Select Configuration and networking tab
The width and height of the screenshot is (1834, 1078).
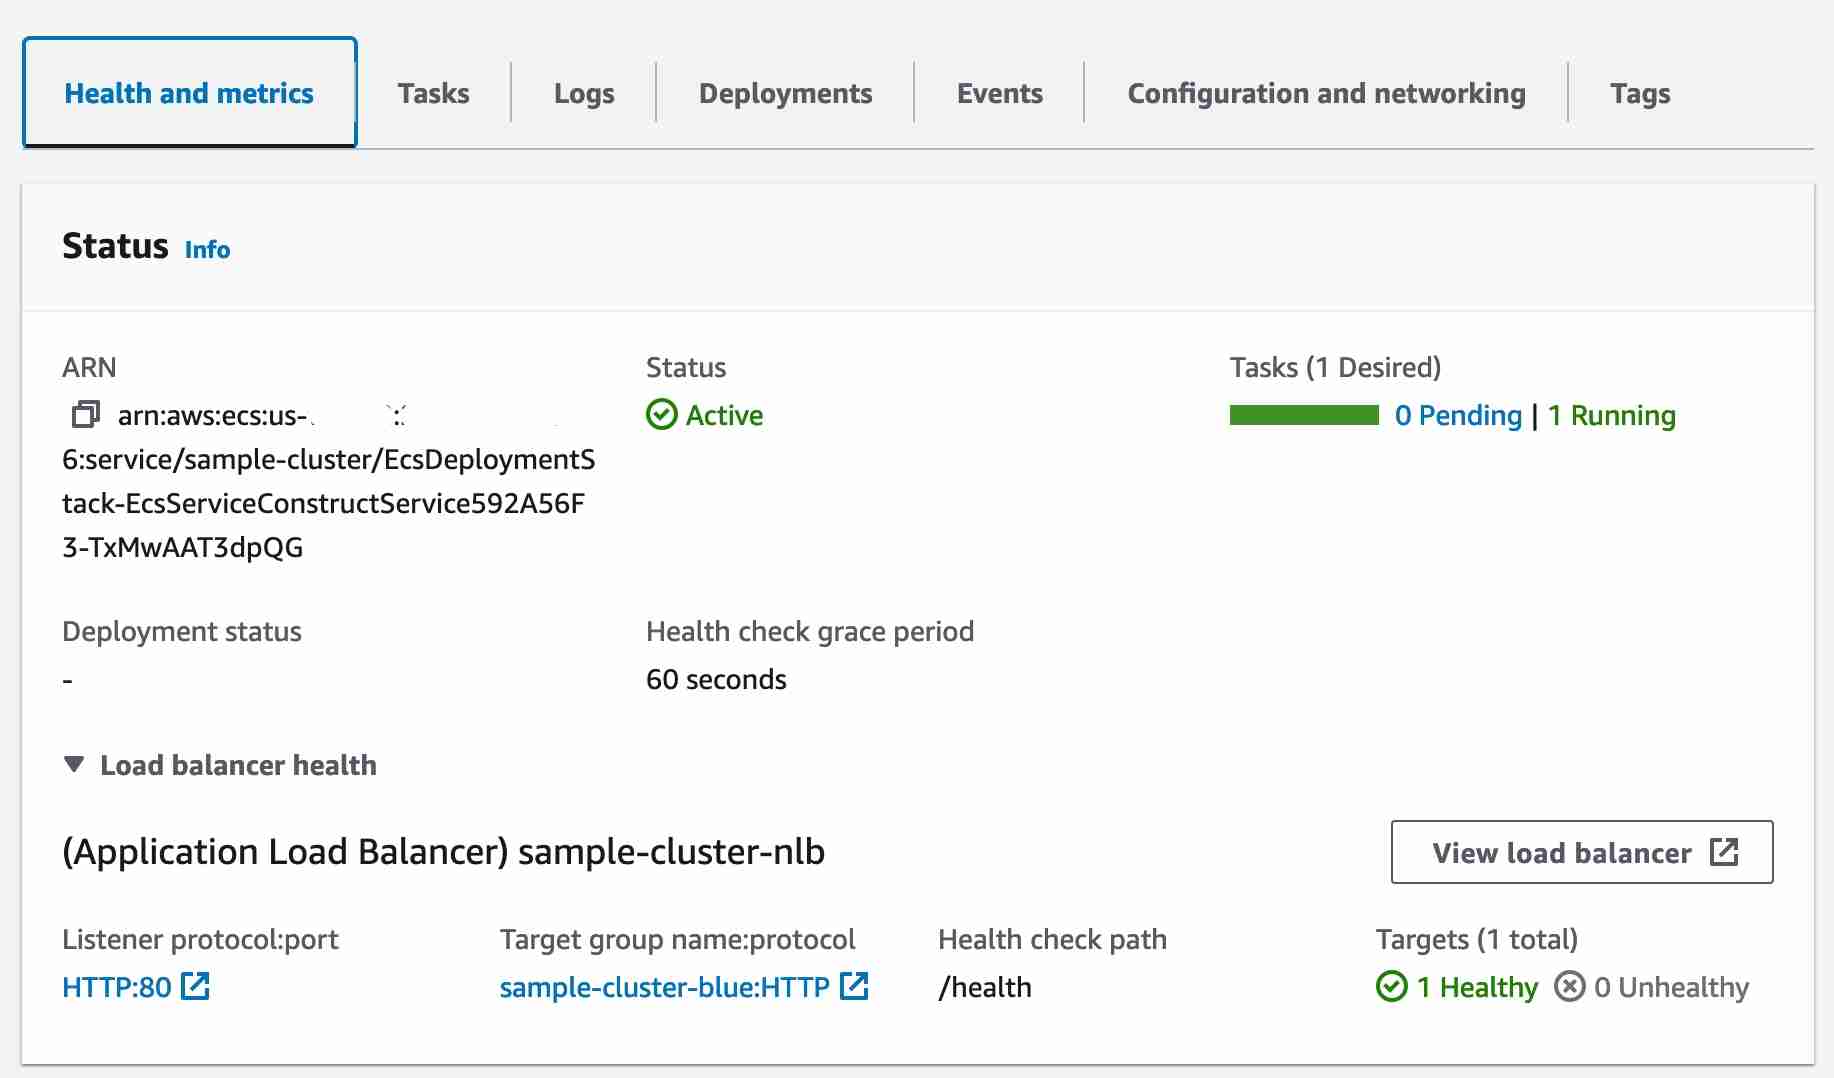[1326, 93]
